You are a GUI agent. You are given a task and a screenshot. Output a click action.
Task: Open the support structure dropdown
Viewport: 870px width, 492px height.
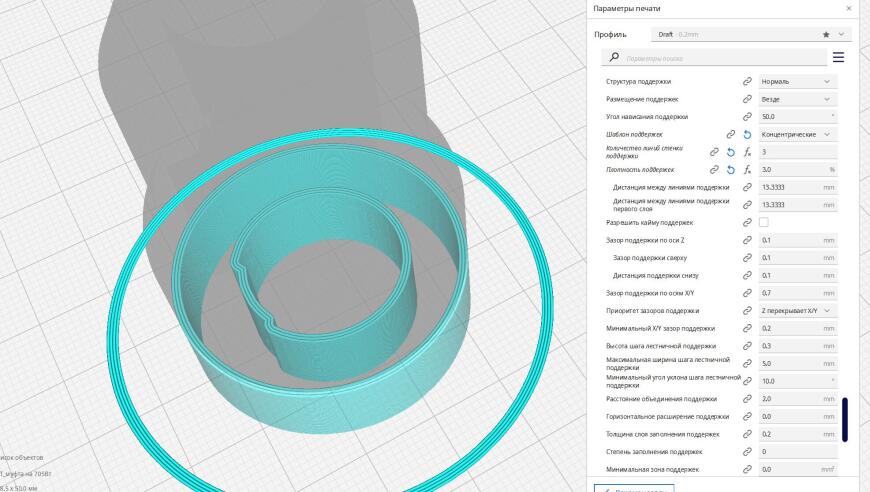click(797, 81)
